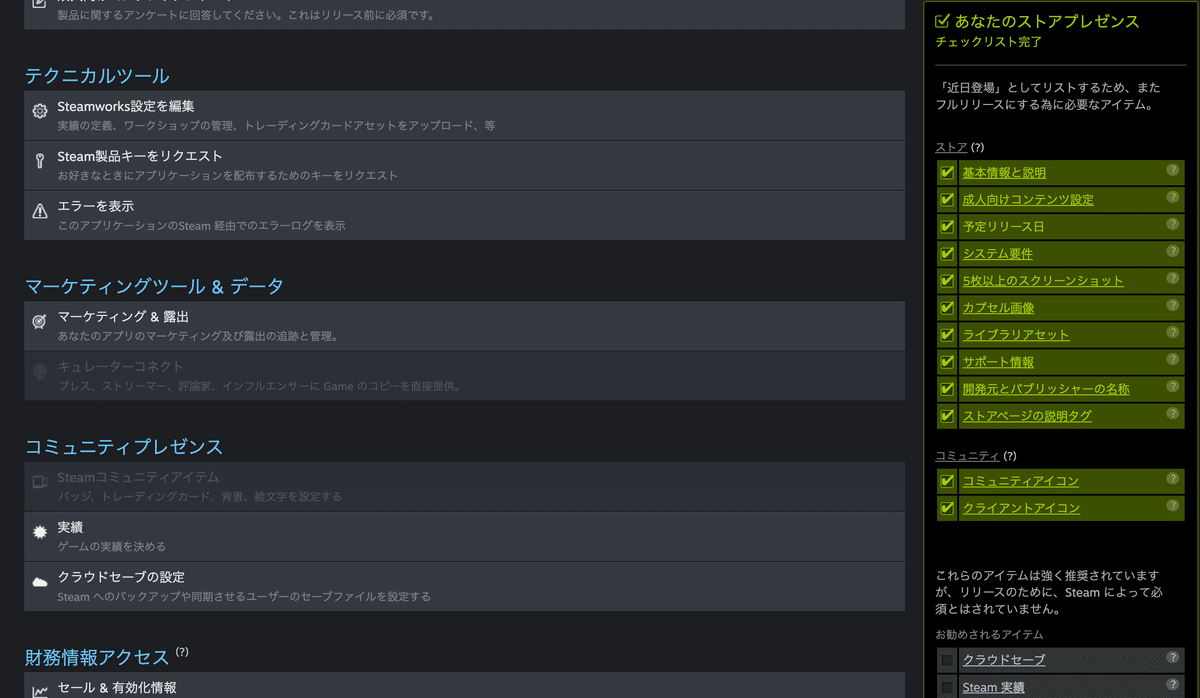The width and height of the screenshot is (1200, 698).
Task: Open the 基本情報と説明 link
Action: (1004, 173)
